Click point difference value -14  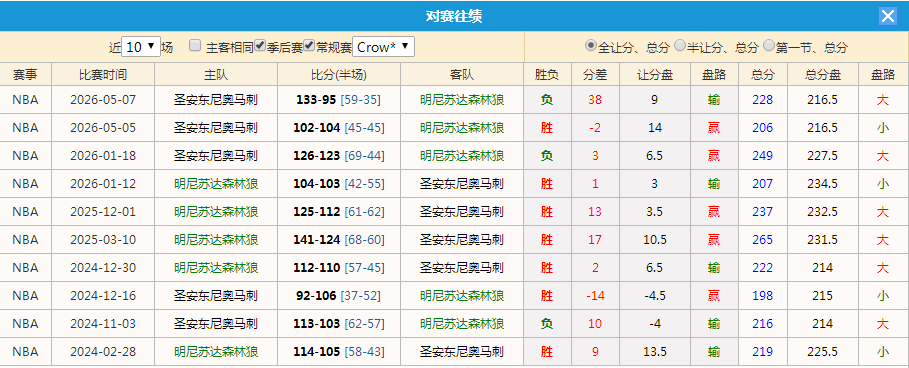(x=595, y=296)
